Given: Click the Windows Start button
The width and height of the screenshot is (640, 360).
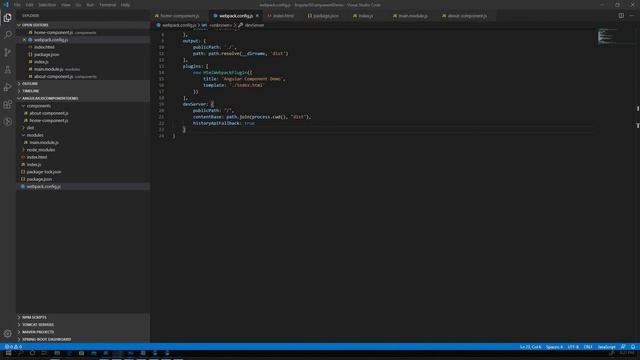Looking at the screenshot, I should [8, 353].
